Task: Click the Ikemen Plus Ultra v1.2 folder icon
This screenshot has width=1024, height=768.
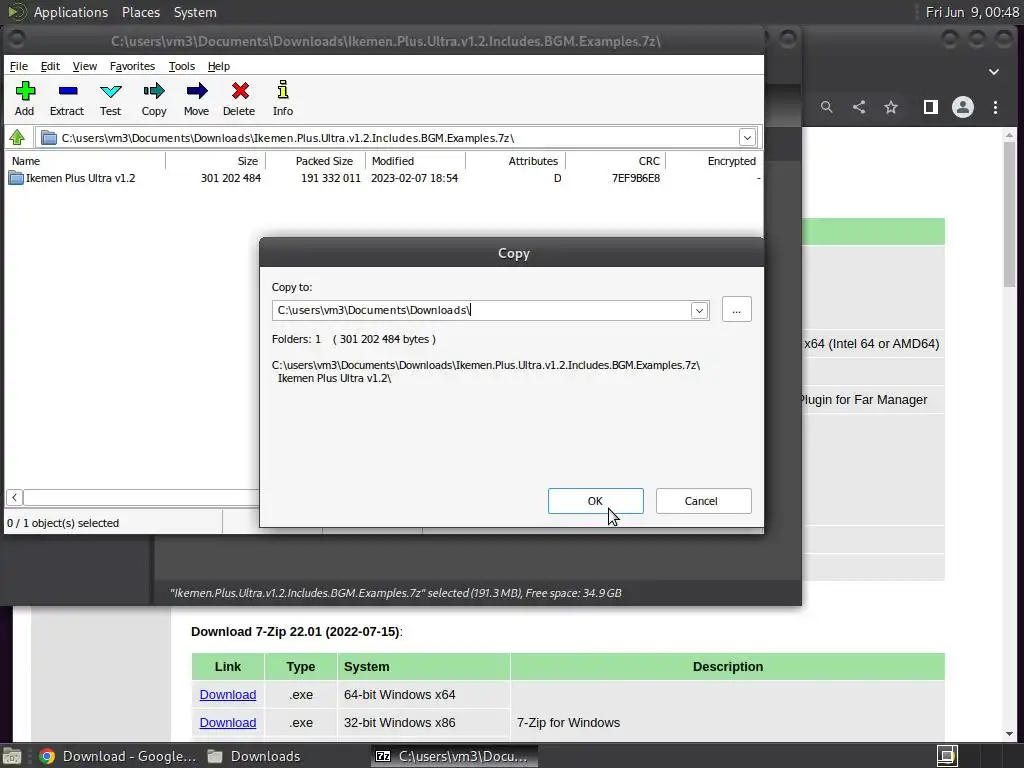Action: [16, 178]
